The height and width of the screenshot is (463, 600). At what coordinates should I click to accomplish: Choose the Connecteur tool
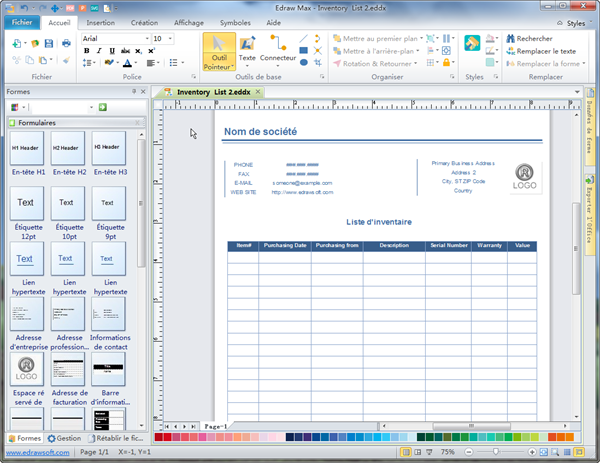click(x=277, y=44)
